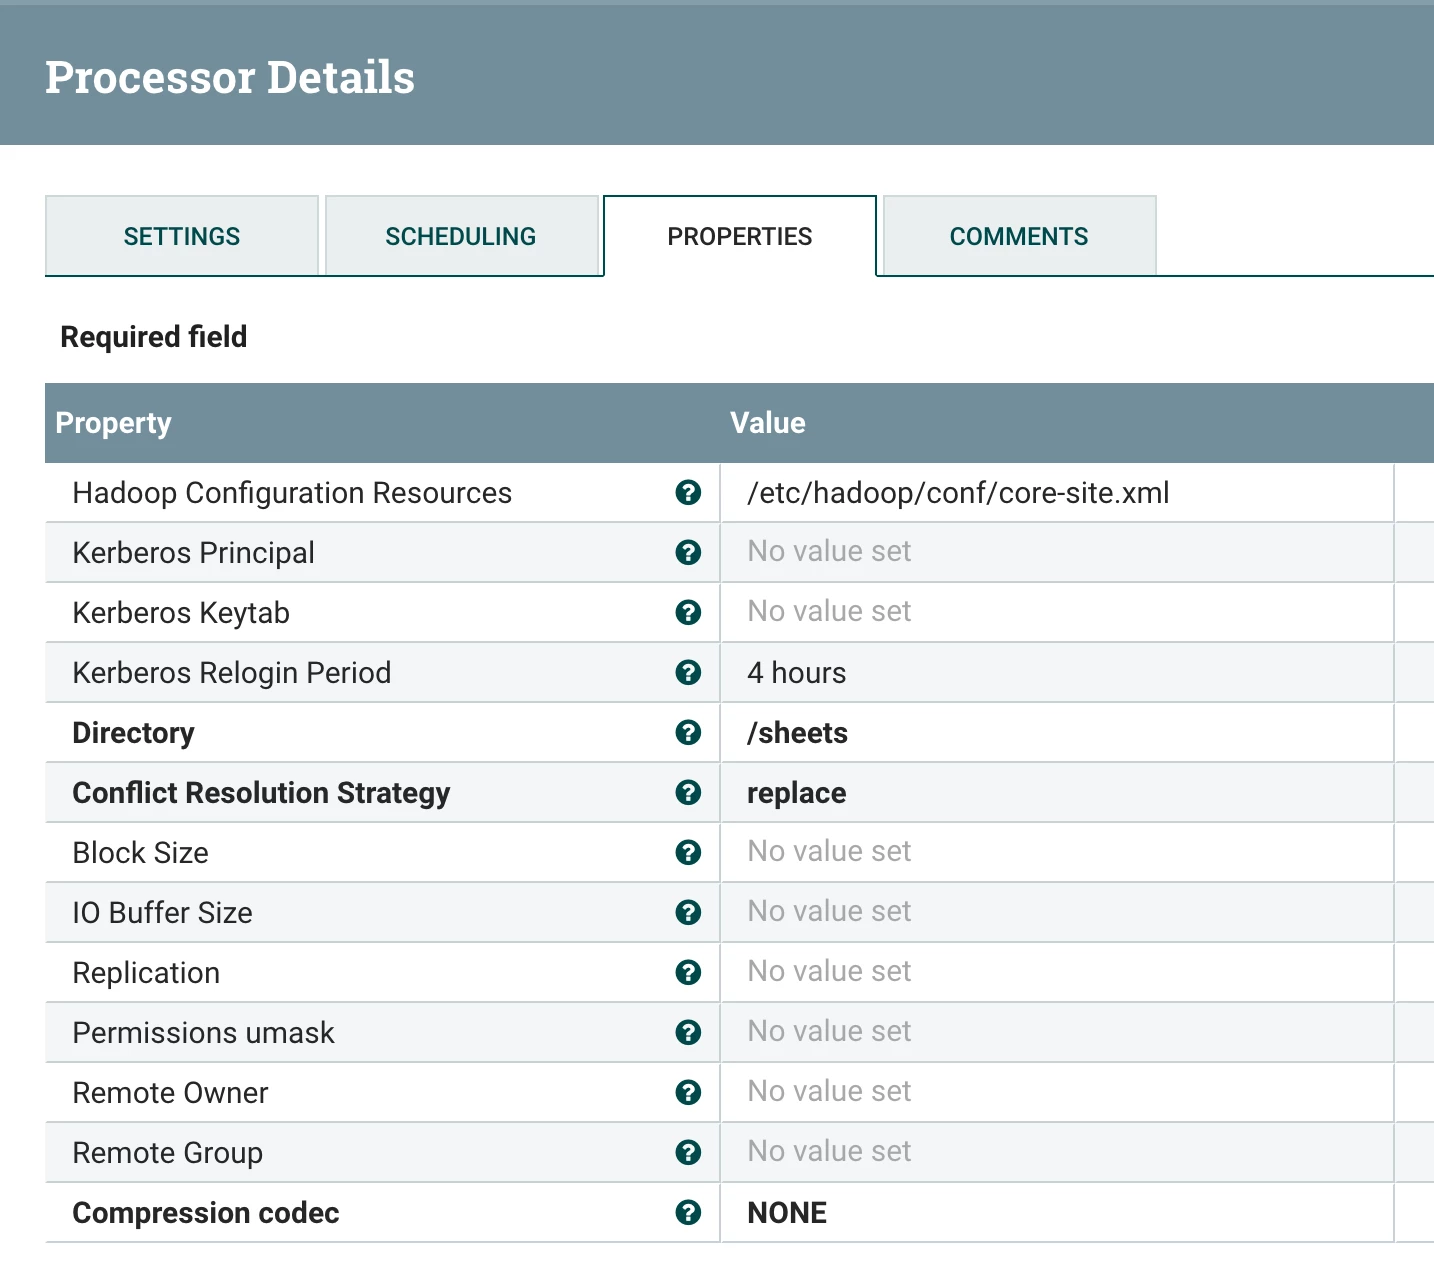
Task: Open help icon for Replication property
Action: [x=688, y=972]
